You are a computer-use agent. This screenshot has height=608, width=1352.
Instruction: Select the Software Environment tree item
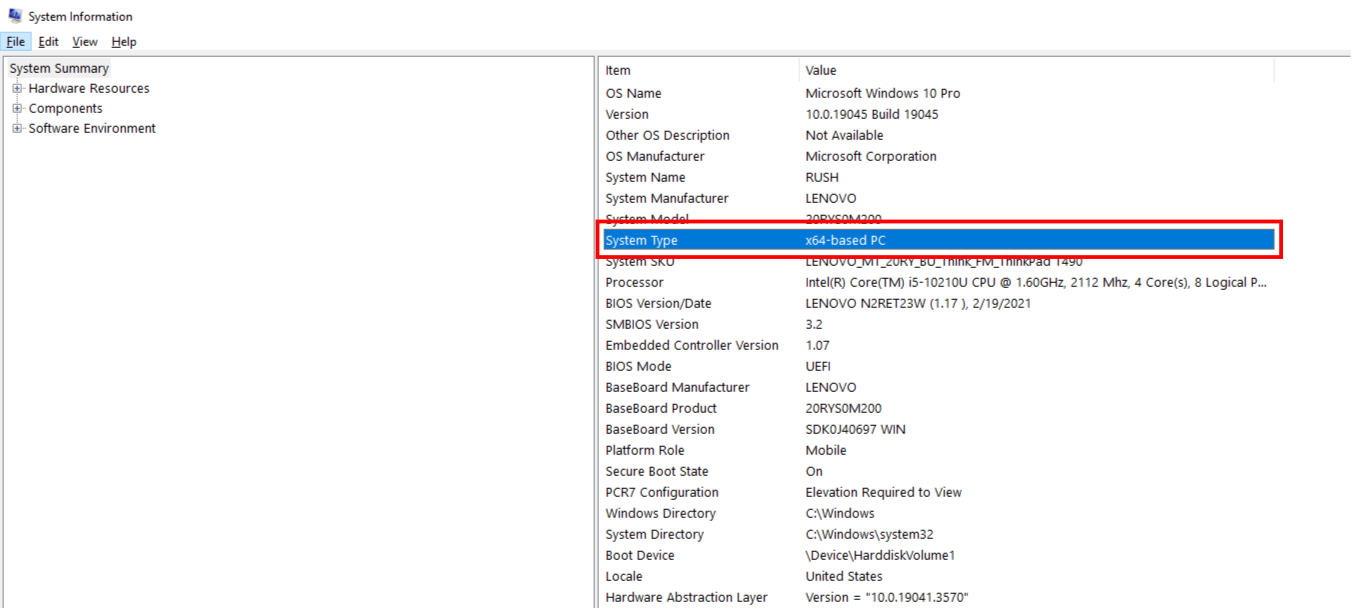click(x=92, y=128)
